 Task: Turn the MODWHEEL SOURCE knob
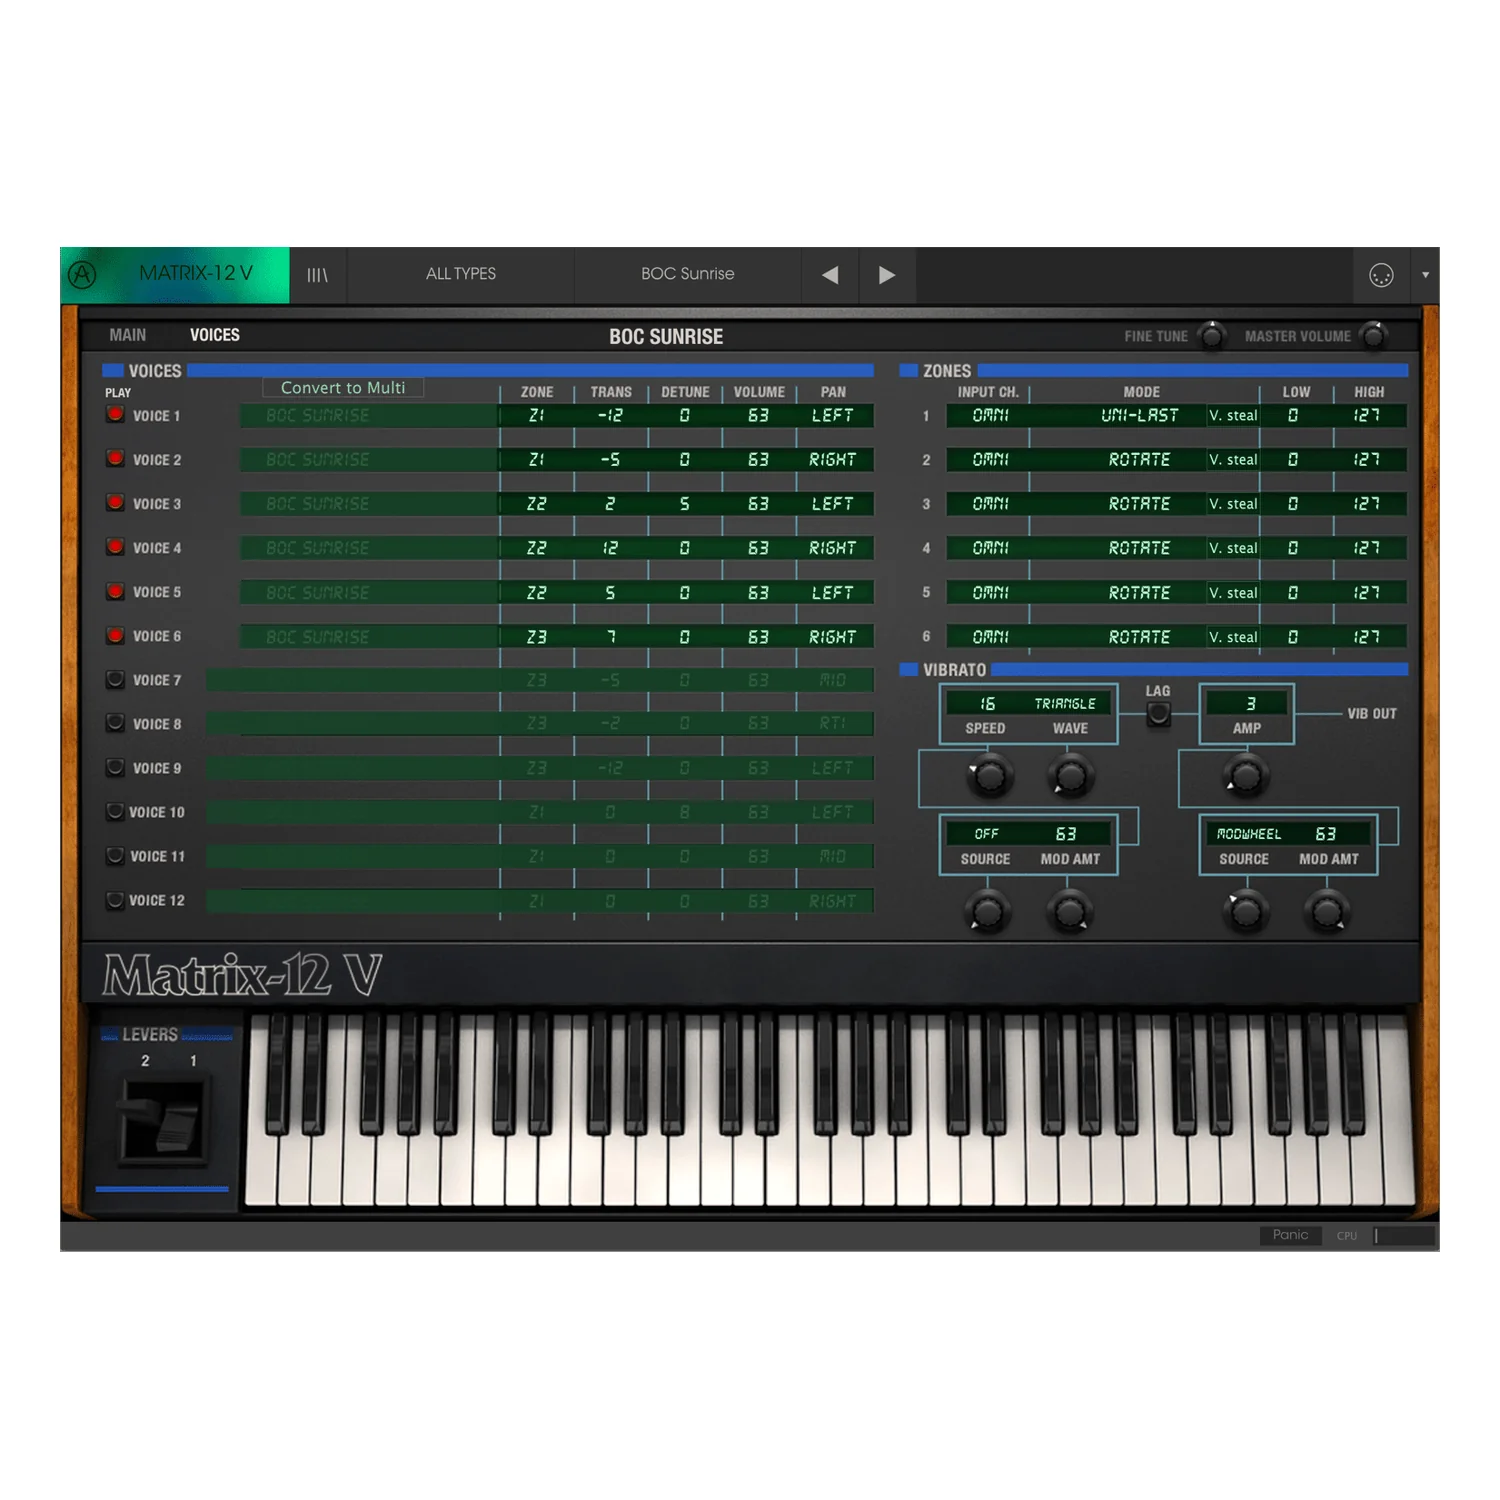1246,911
